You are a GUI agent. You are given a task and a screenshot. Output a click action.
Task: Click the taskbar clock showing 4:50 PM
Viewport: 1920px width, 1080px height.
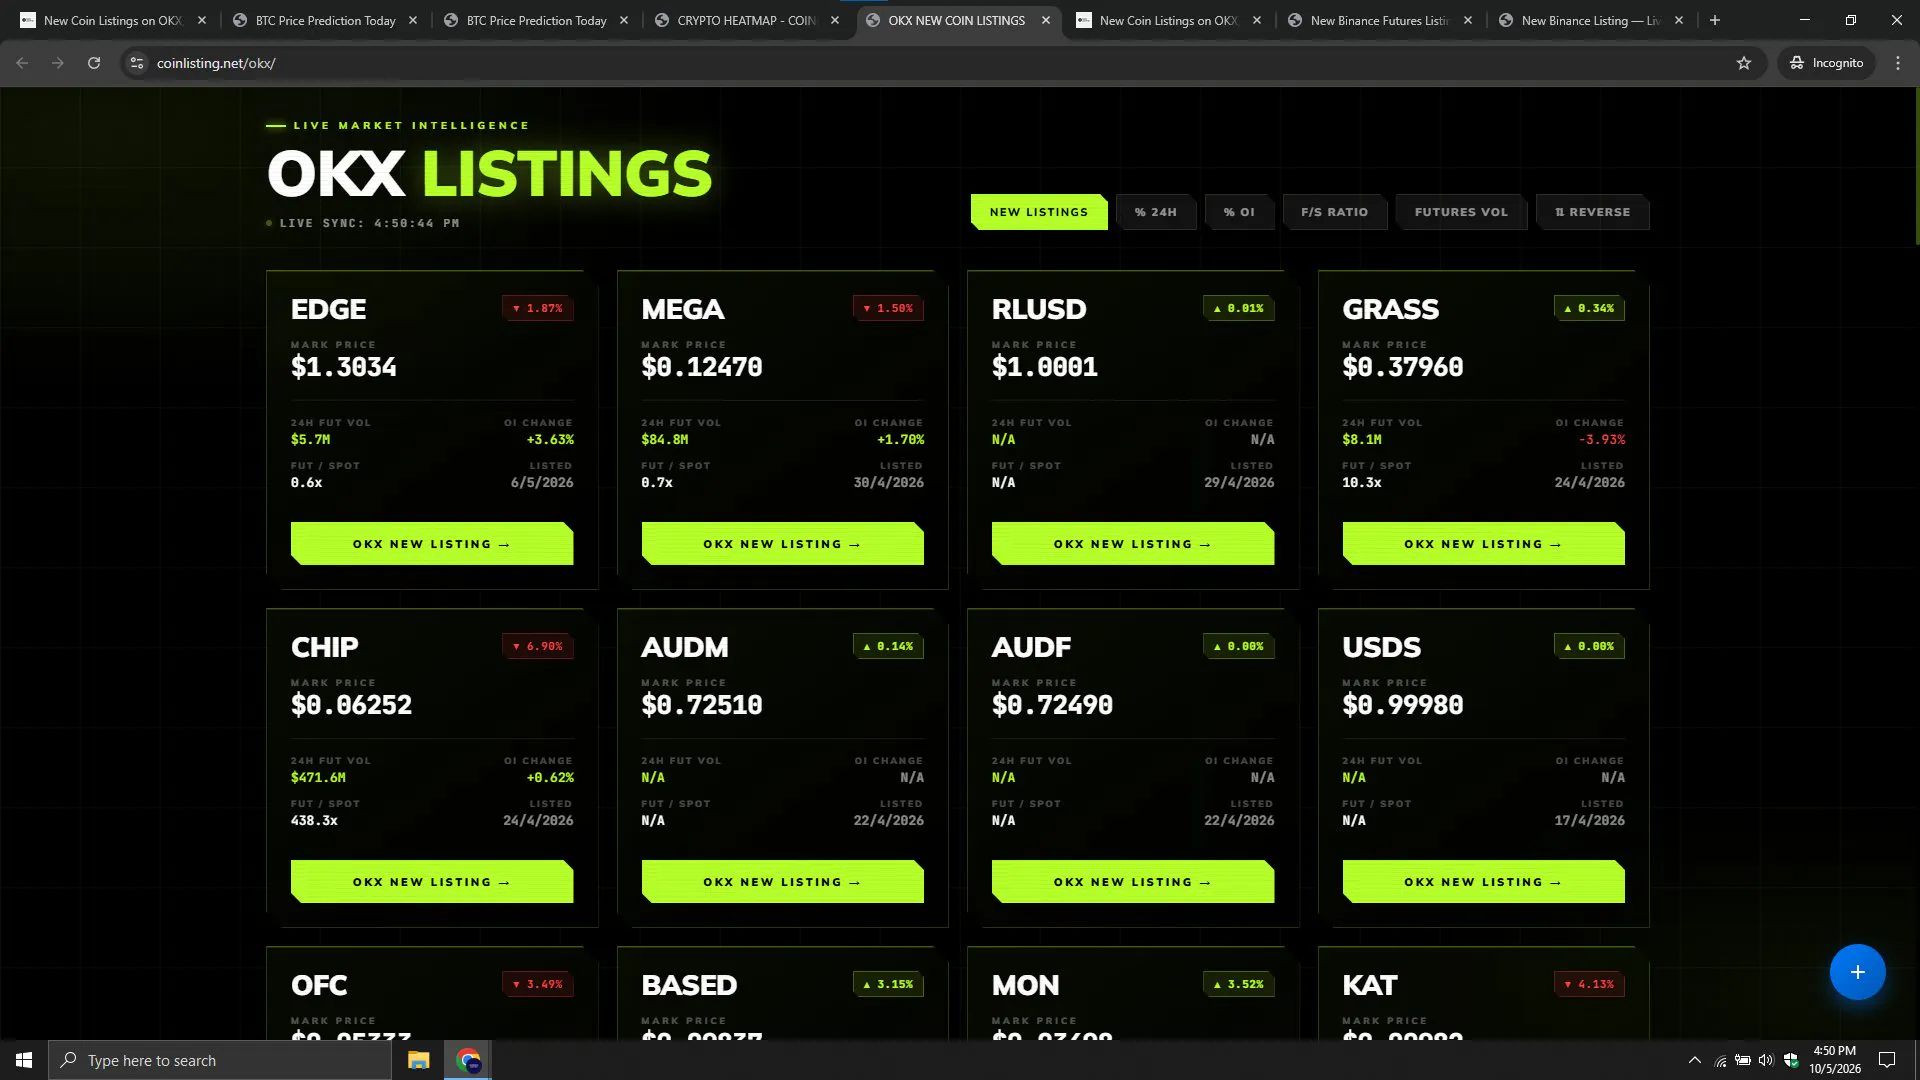click(x=1835, y=1060)
